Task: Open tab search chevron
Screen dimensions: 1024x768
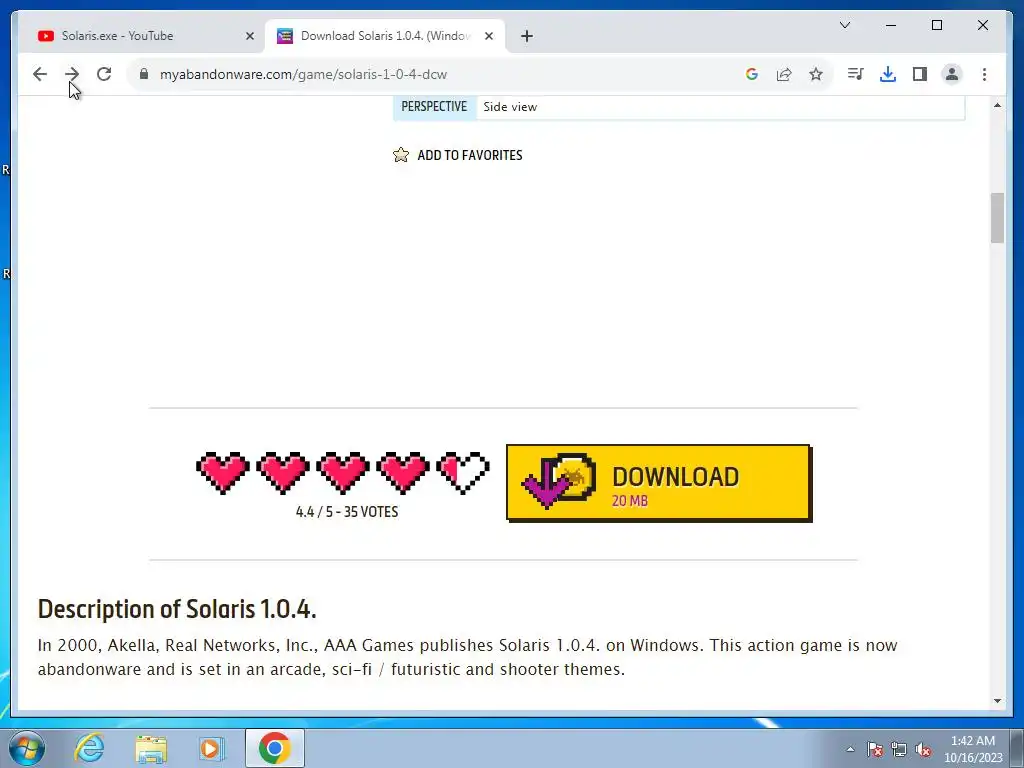Action: [844, 25]
